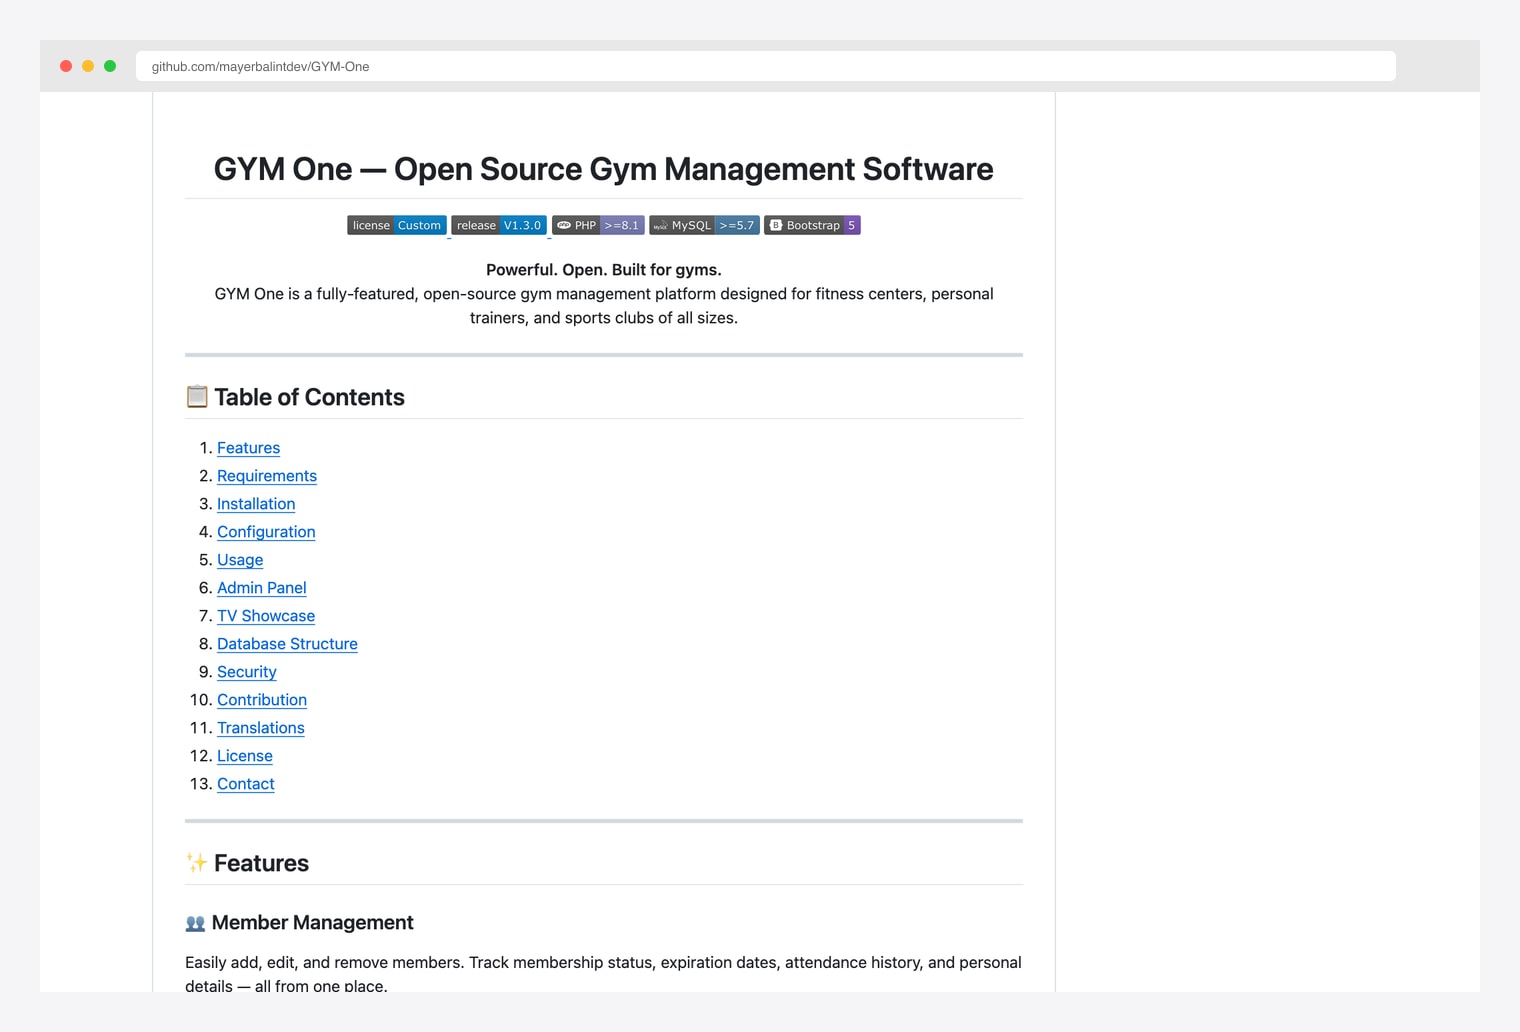Open the Features link in contents
The image size is (1520, 1032).
click(248, 448)
